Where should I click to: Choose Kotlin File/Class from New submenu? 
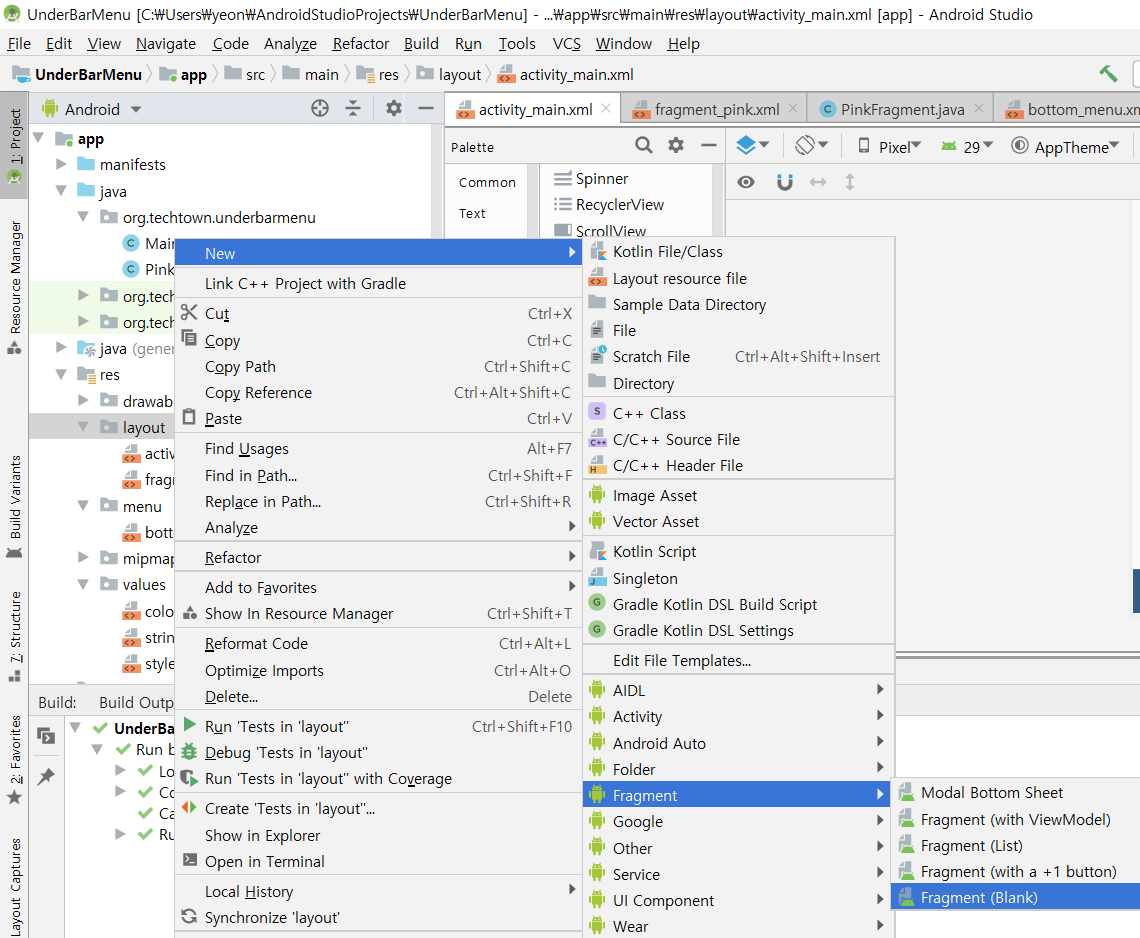click(x=739, y=252)
